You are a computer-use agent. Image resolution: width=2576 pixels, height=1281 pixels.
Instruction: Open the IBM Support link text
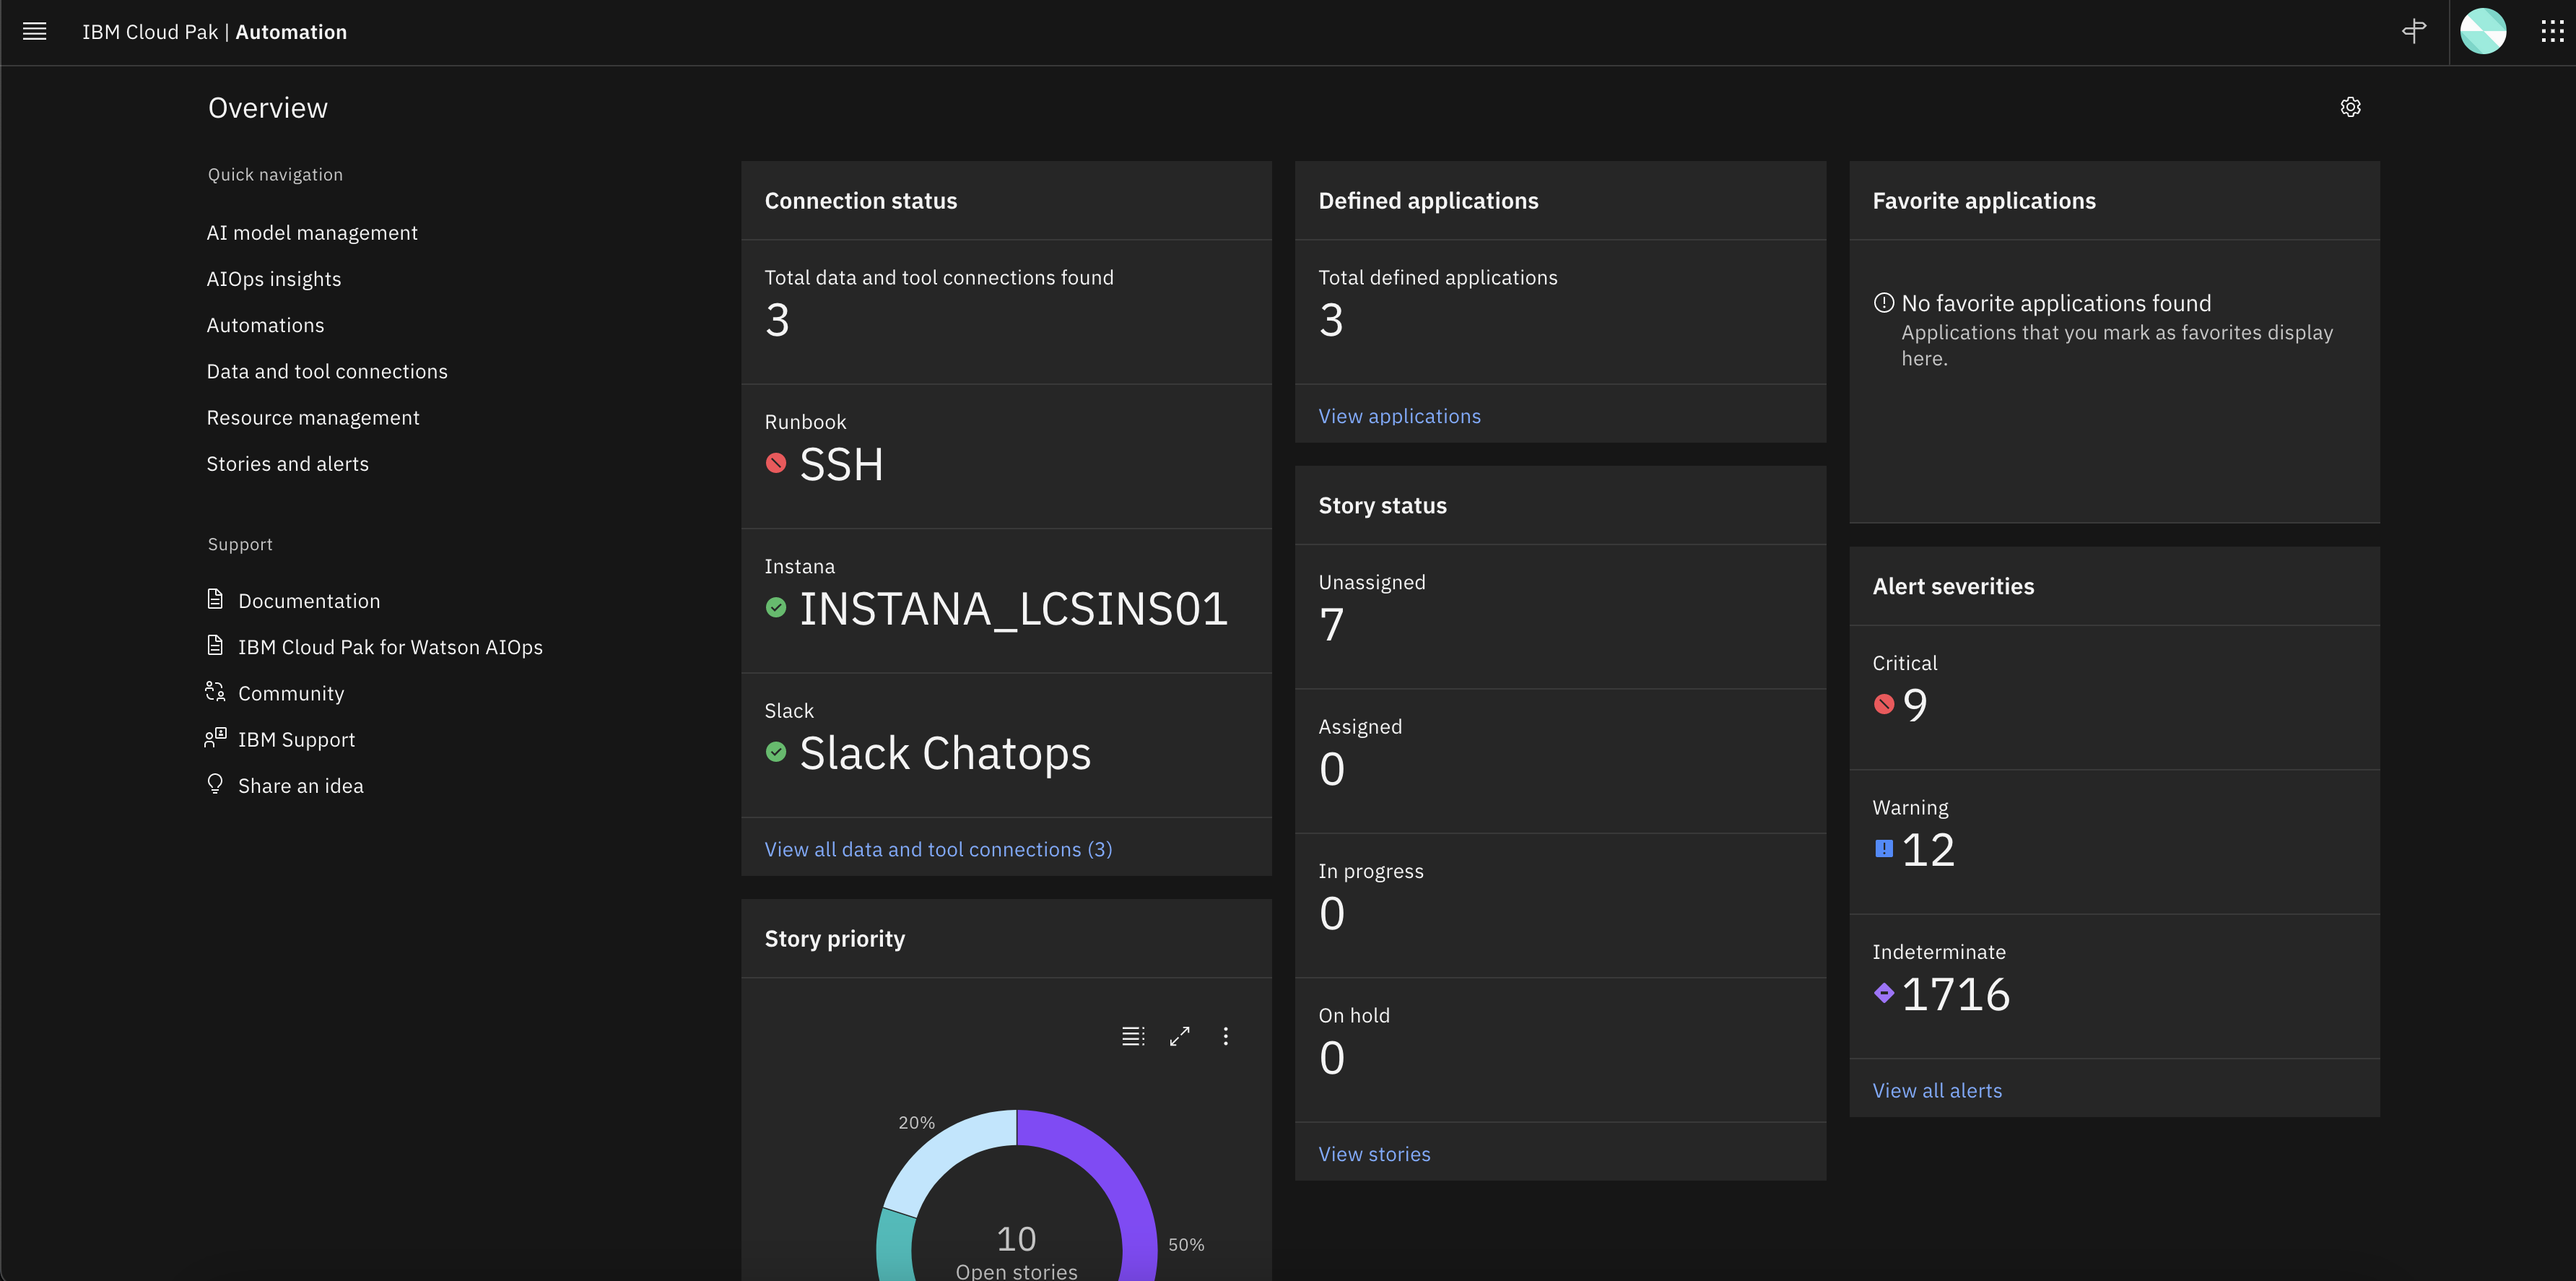pos(296,739)
